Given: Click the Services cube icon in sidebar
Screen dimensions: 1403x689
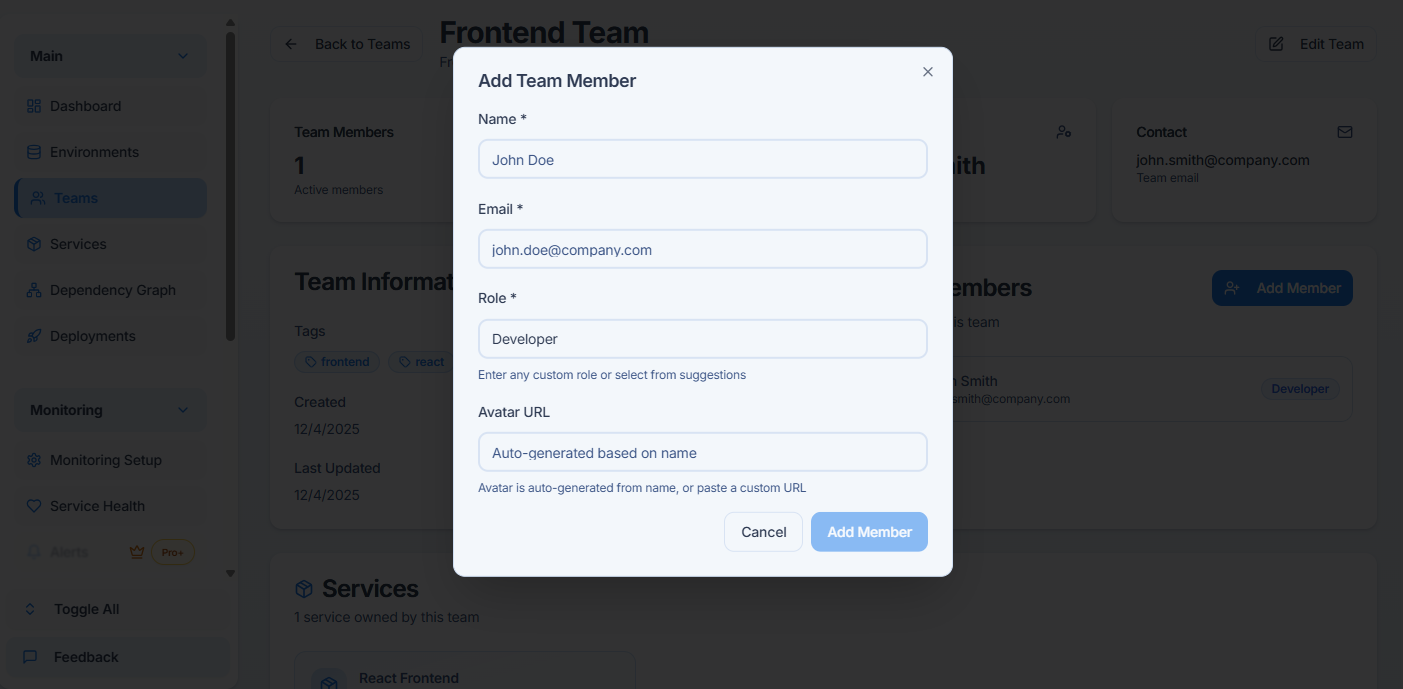Looking at the screenshot, I should point(34,244).
